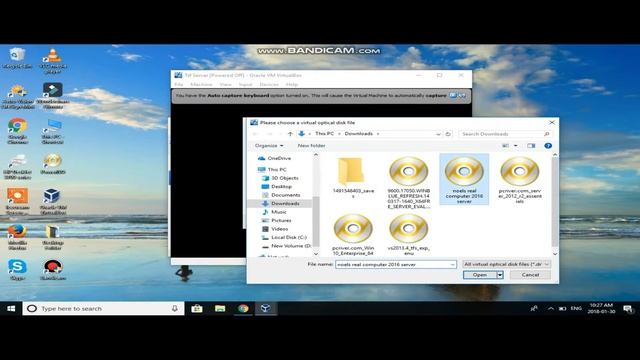Open View menu in VirtualBox window
The height and width of the screenshot is (360, 640).
coord(225,84)
